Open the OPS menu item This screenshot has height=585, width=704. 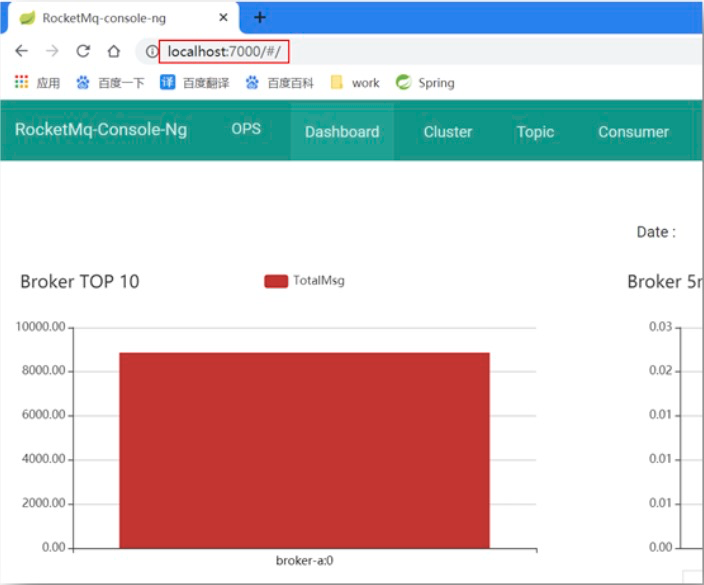click(246, 129)
